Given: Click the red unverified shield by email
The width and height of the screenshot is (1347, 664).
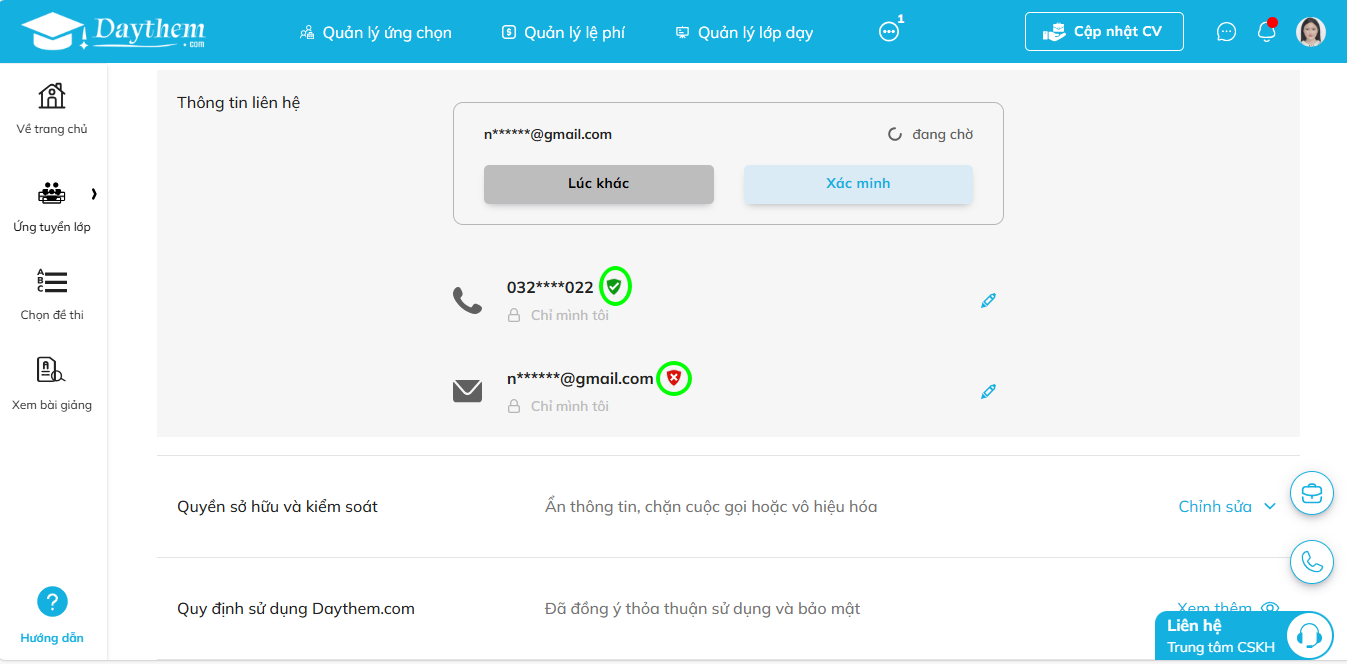Looking at the screenshot, I should click(674, 378).
